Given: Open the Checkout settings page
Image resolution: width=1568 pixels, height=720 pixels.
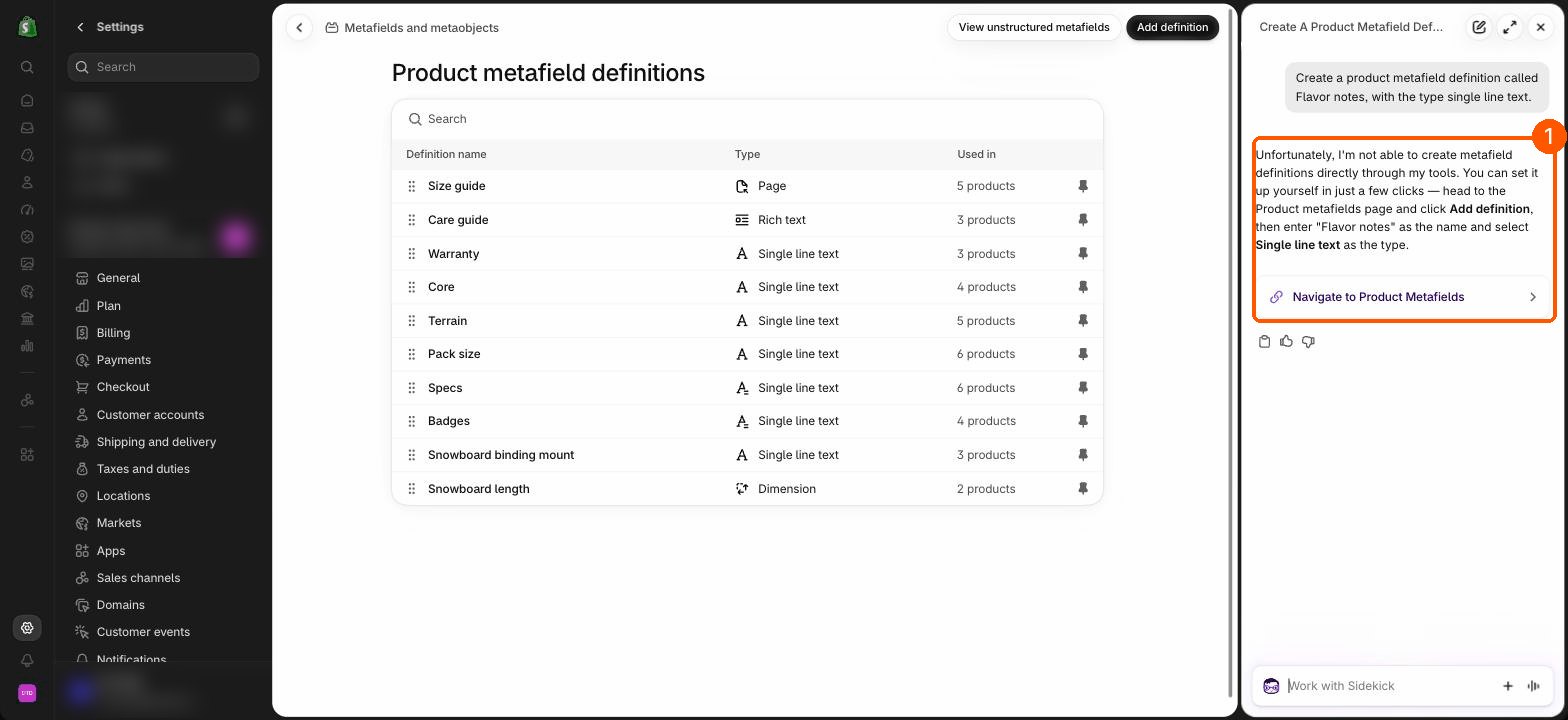Looking at the screenshot, I should [163, 387].
